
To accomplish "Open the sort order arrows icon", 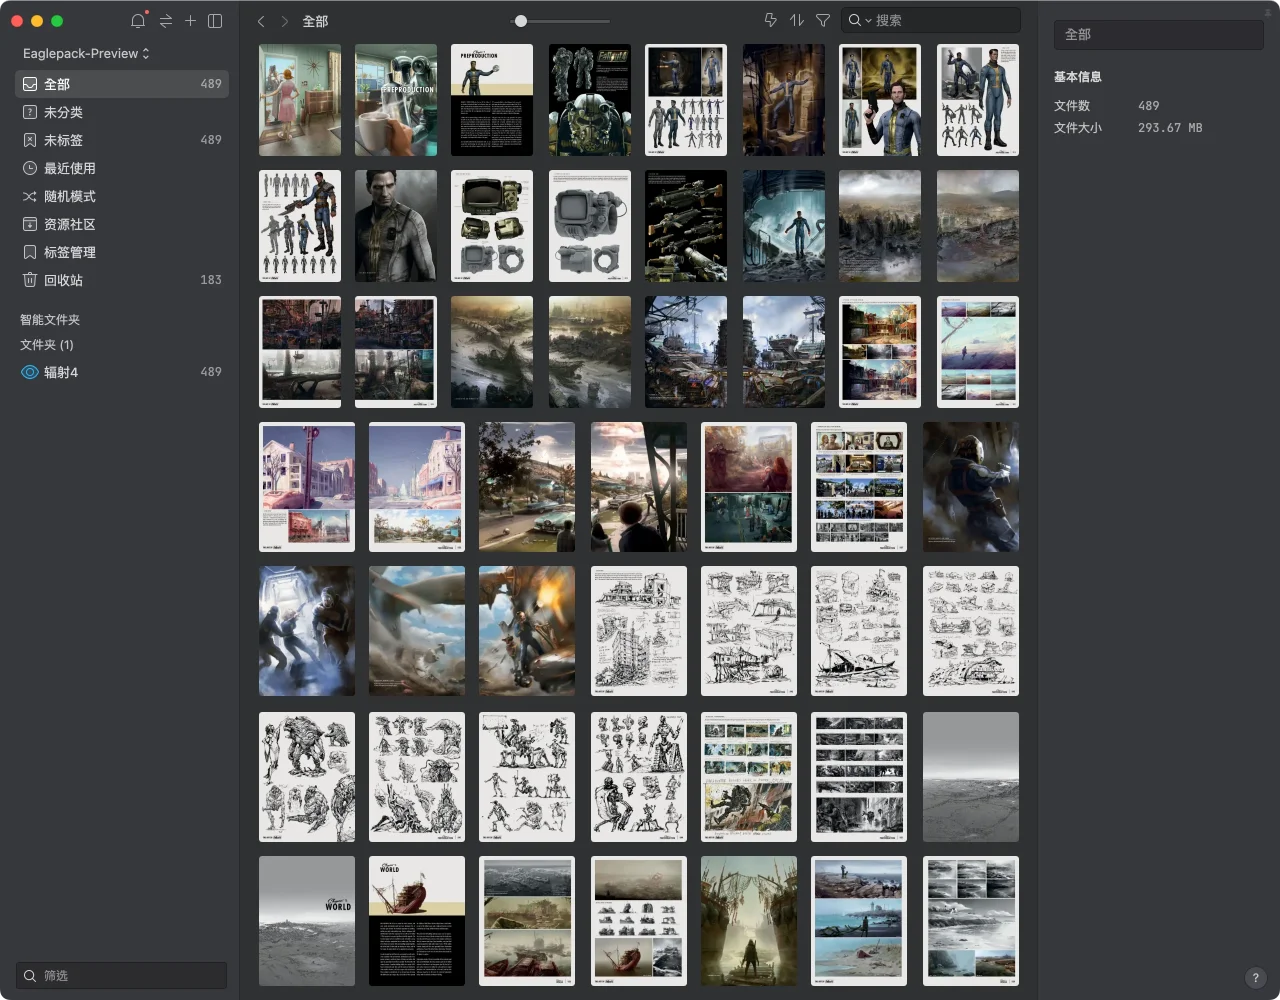I will point(796,20).
